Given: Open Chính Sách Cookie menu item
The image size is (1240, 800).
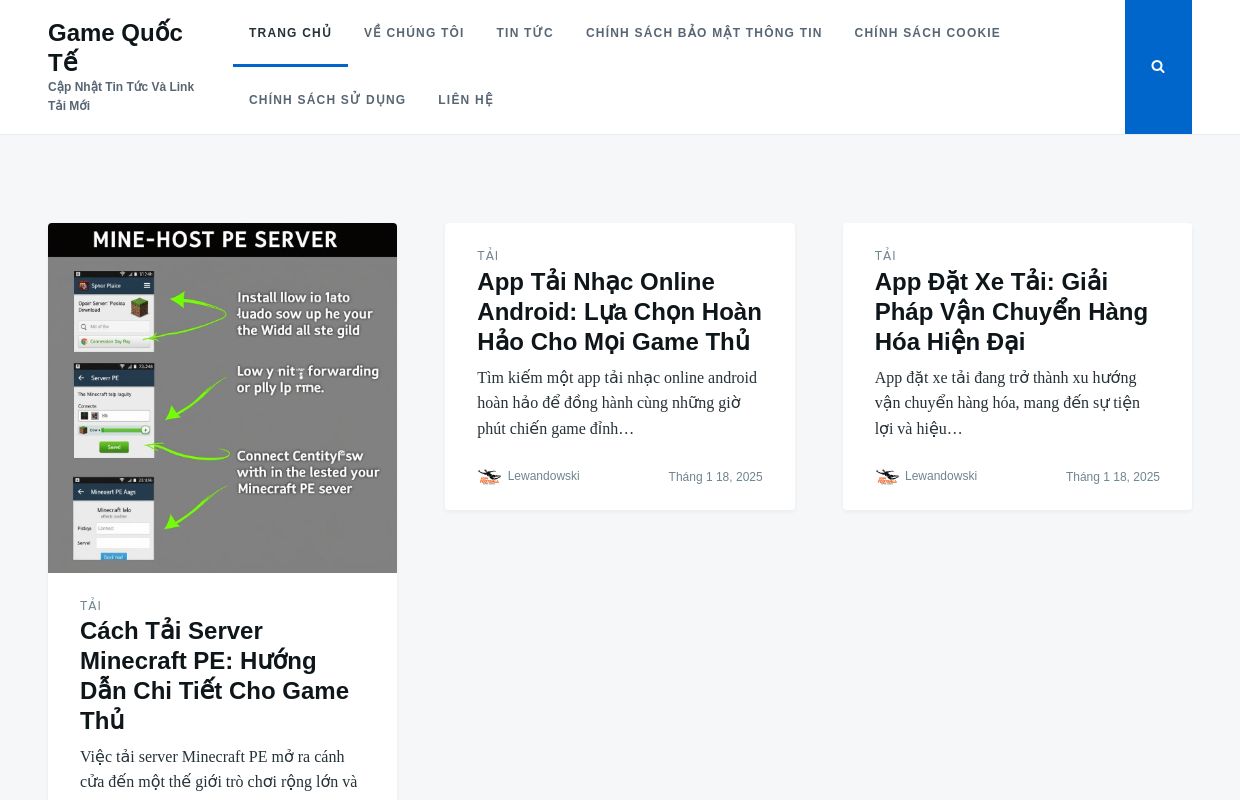Looking at the screenshot, I should point(927,33).
